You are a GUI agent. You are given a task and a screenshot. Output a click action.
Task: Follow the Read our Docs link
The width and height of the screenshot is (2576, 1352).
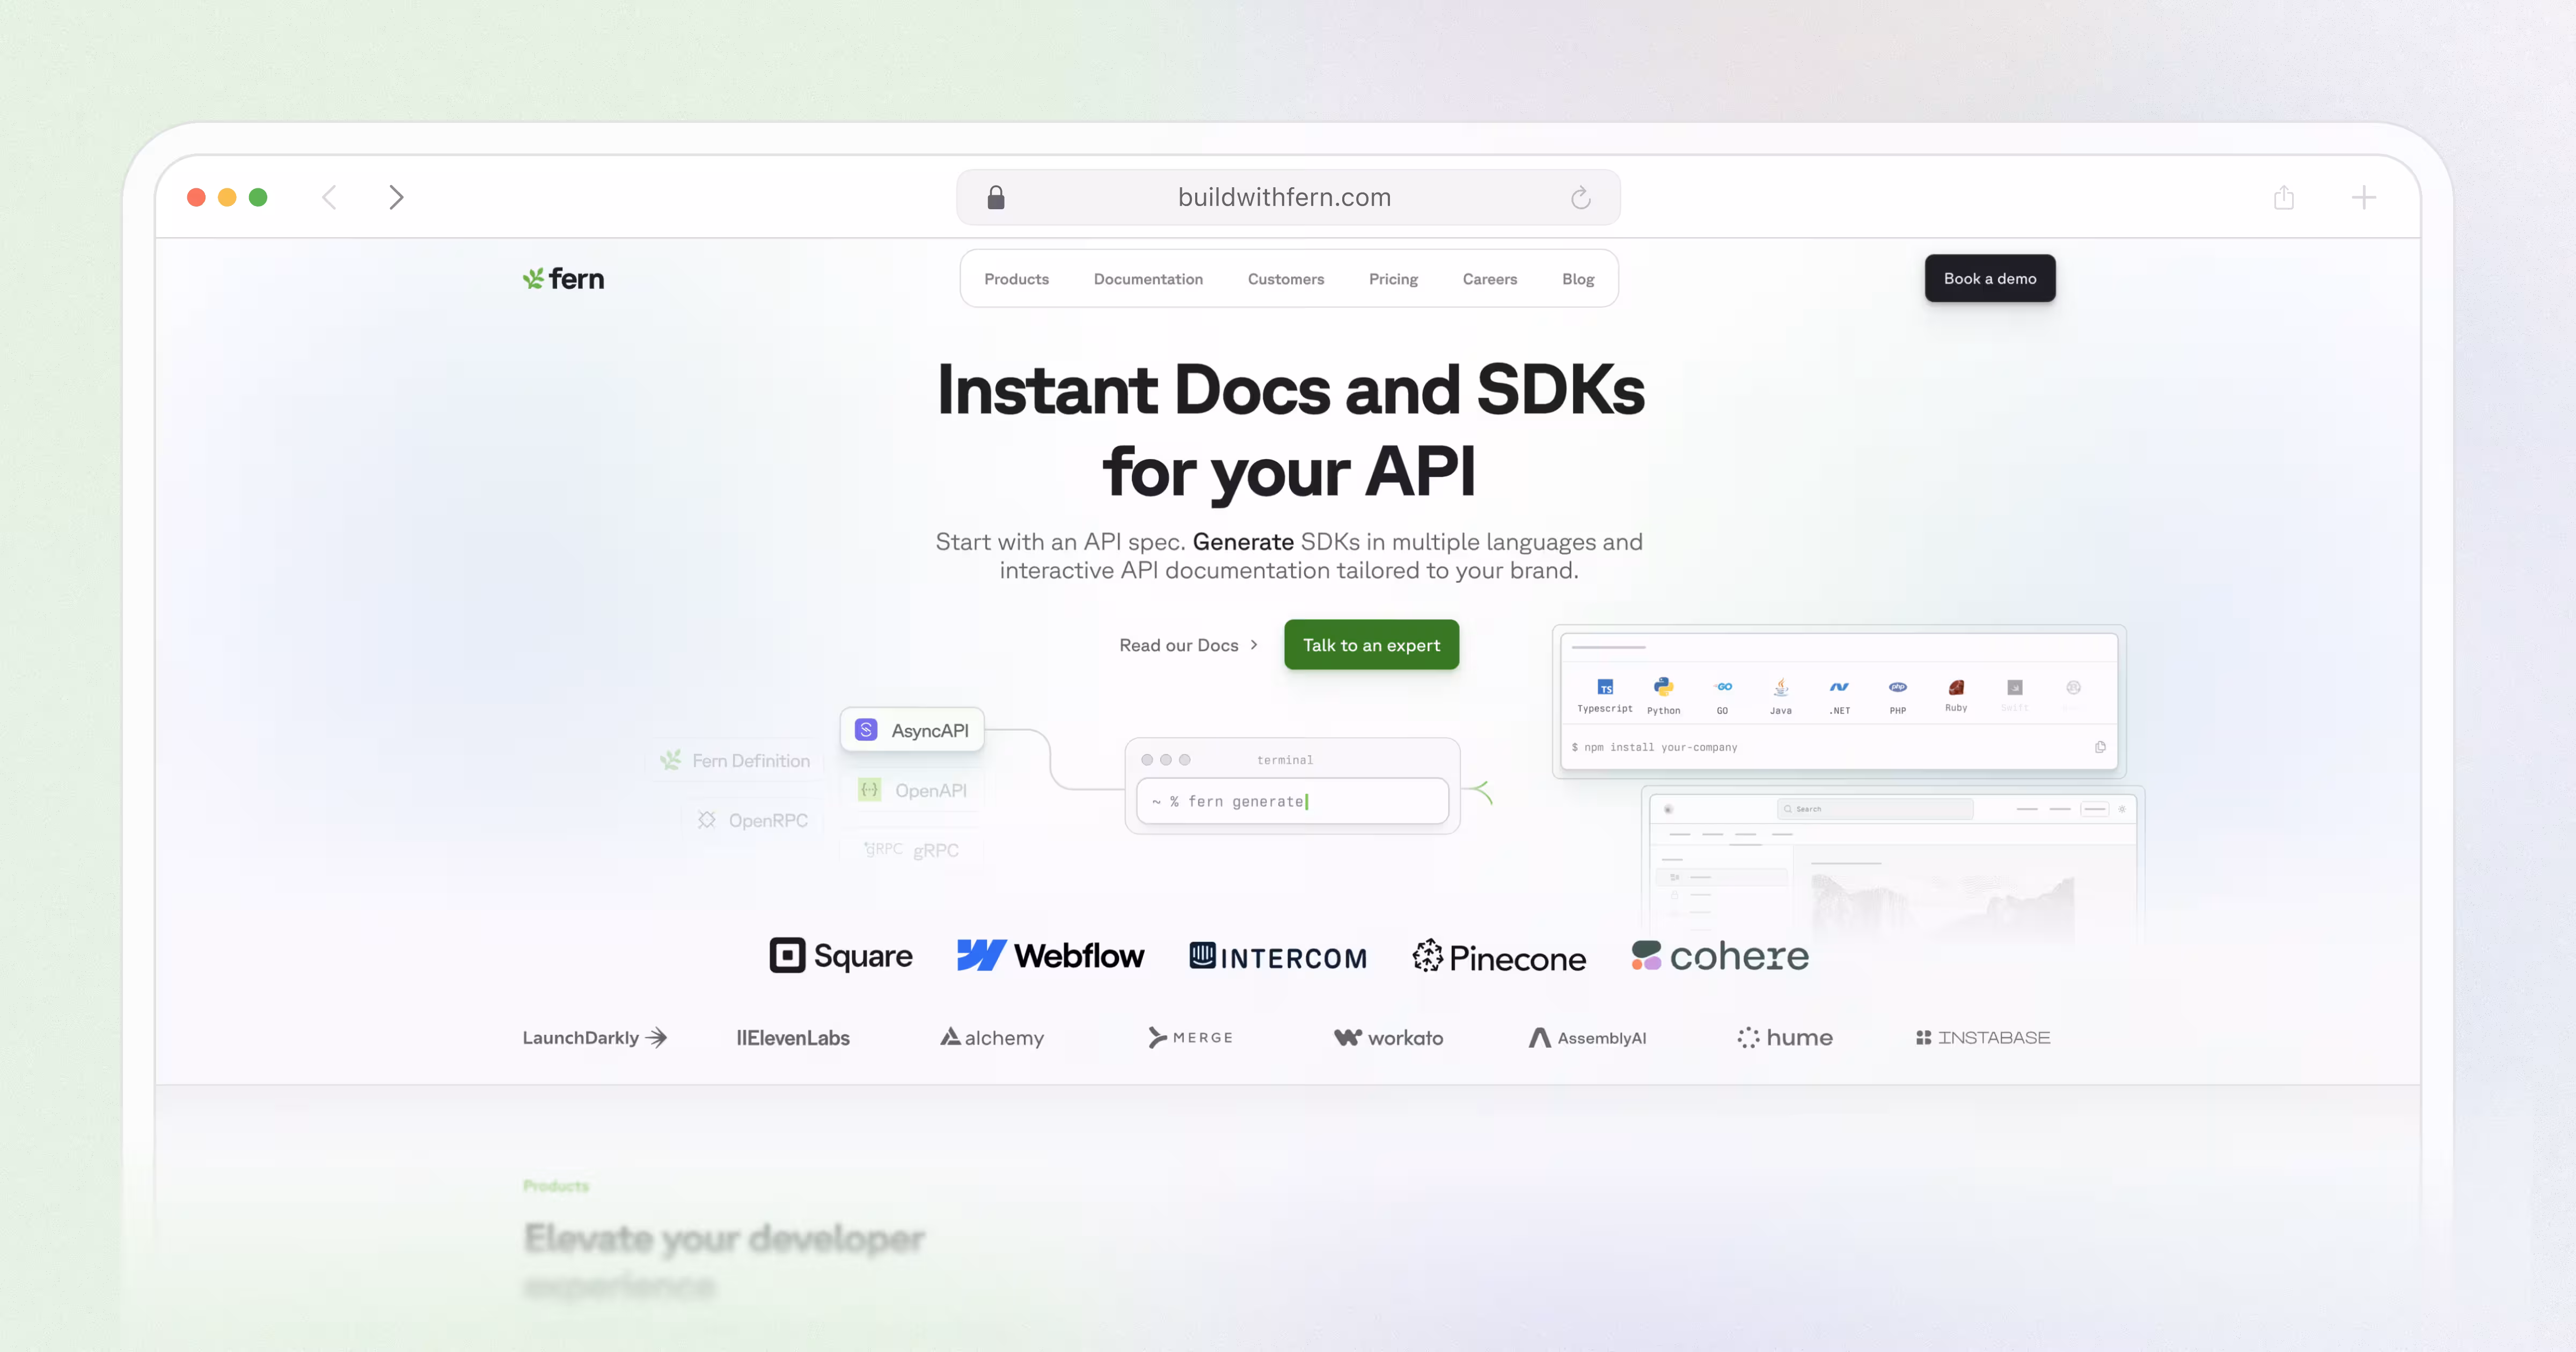point(1188,645)
